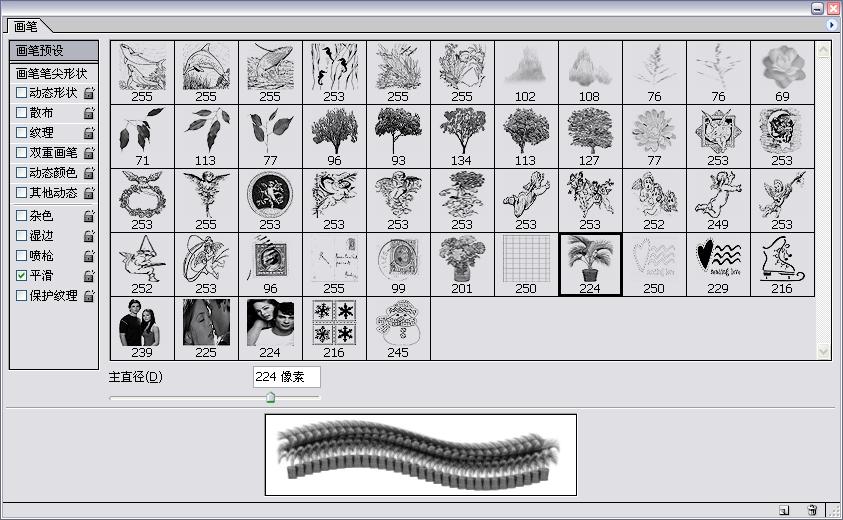Select the potted flower brush 201
The height and width of the screenshot is (520, 843).
pos(462,265)
